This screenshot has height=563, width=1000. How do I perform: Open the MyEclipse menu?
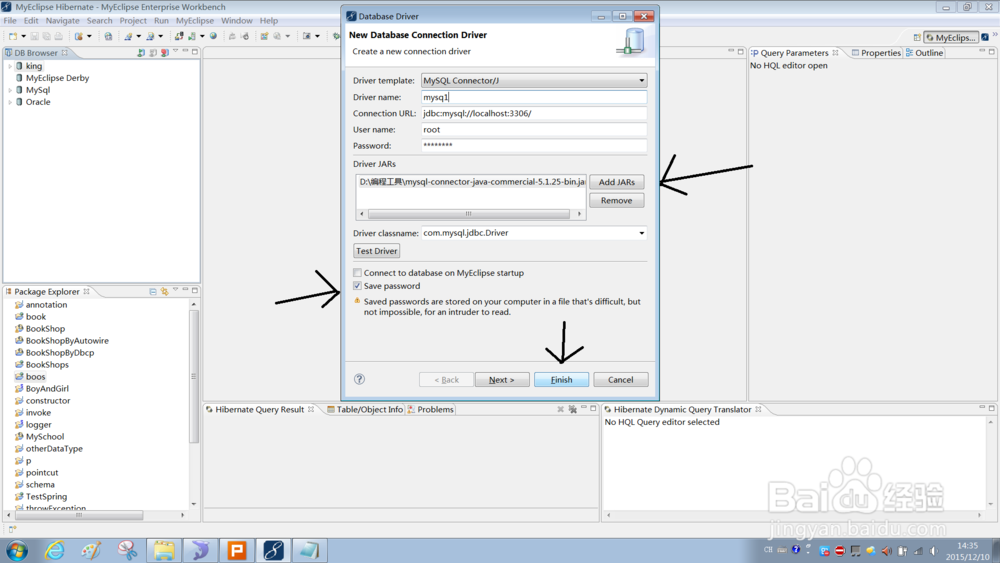[x=195, y=20]
